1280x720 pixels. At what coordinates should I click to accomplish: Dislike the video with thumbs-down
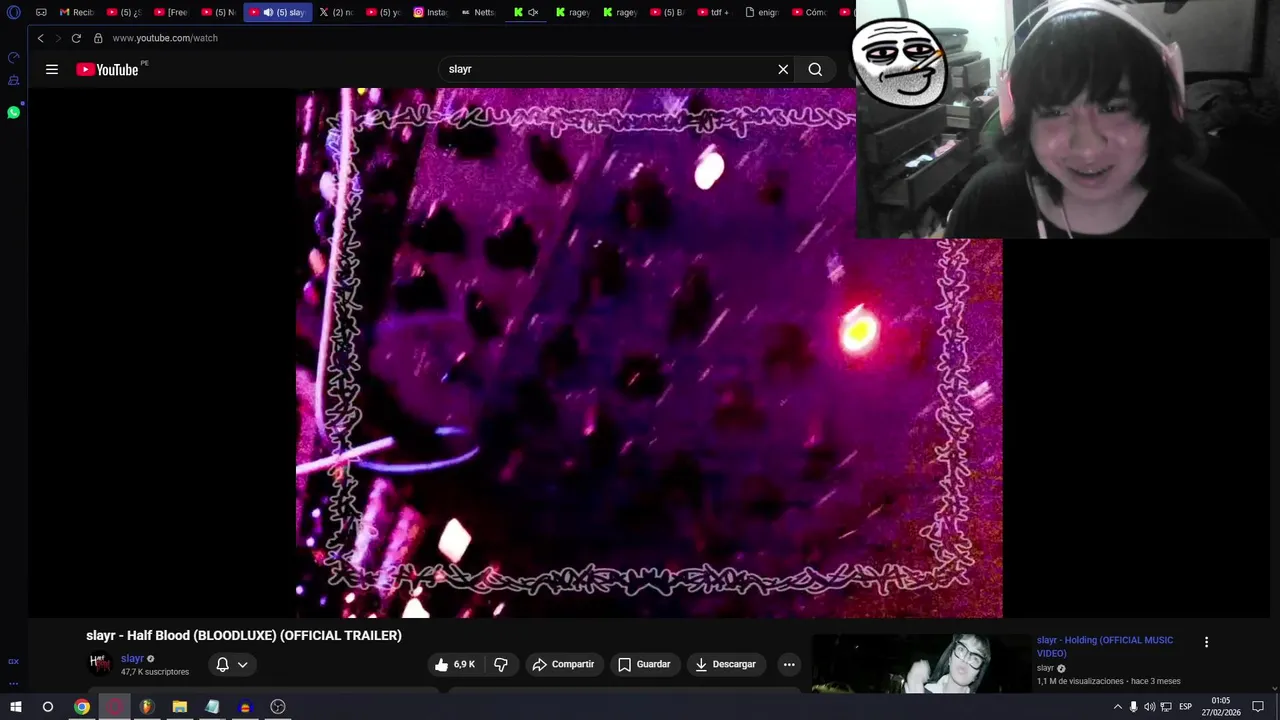pos(501,664)
